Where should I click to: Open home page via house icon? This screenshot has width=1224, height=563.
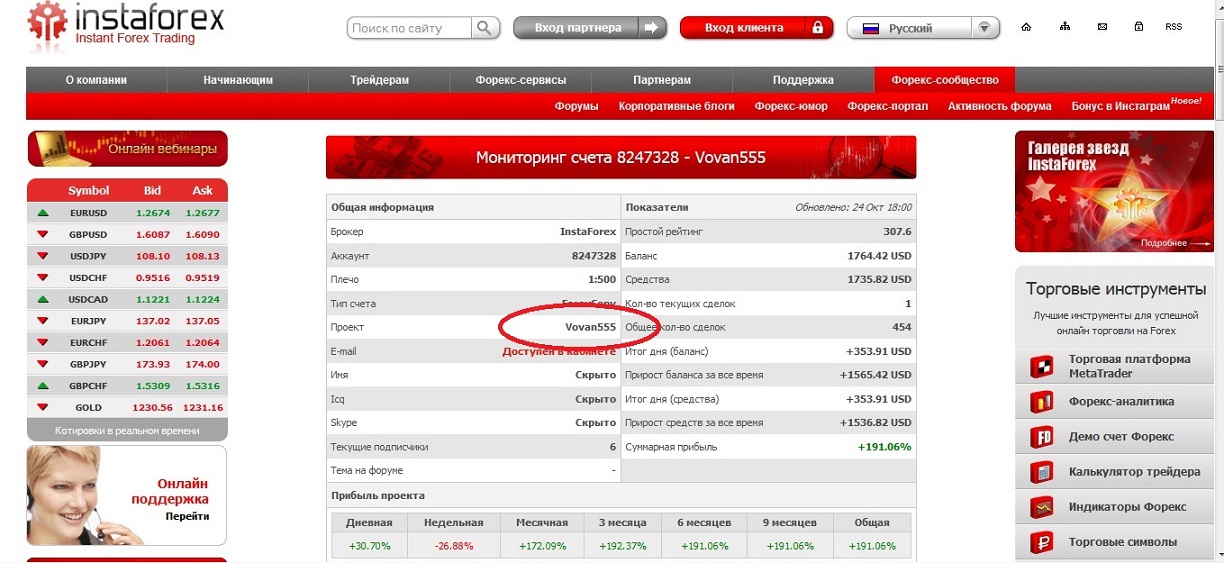tap(1026, 27)
